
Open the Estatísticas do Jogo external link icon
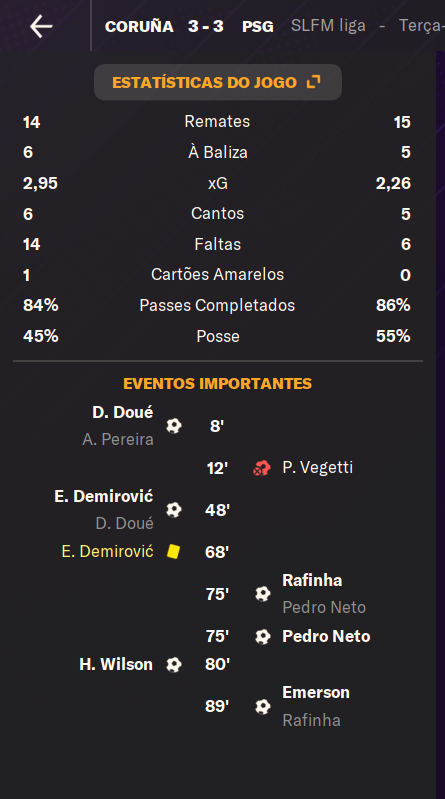313,82
